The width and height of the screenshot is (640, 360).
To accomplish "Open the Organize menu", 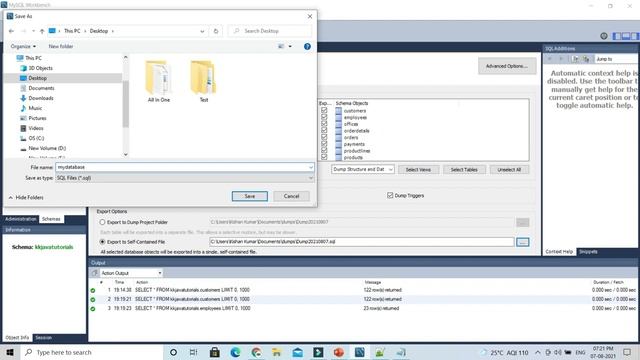I will (23, 47).
